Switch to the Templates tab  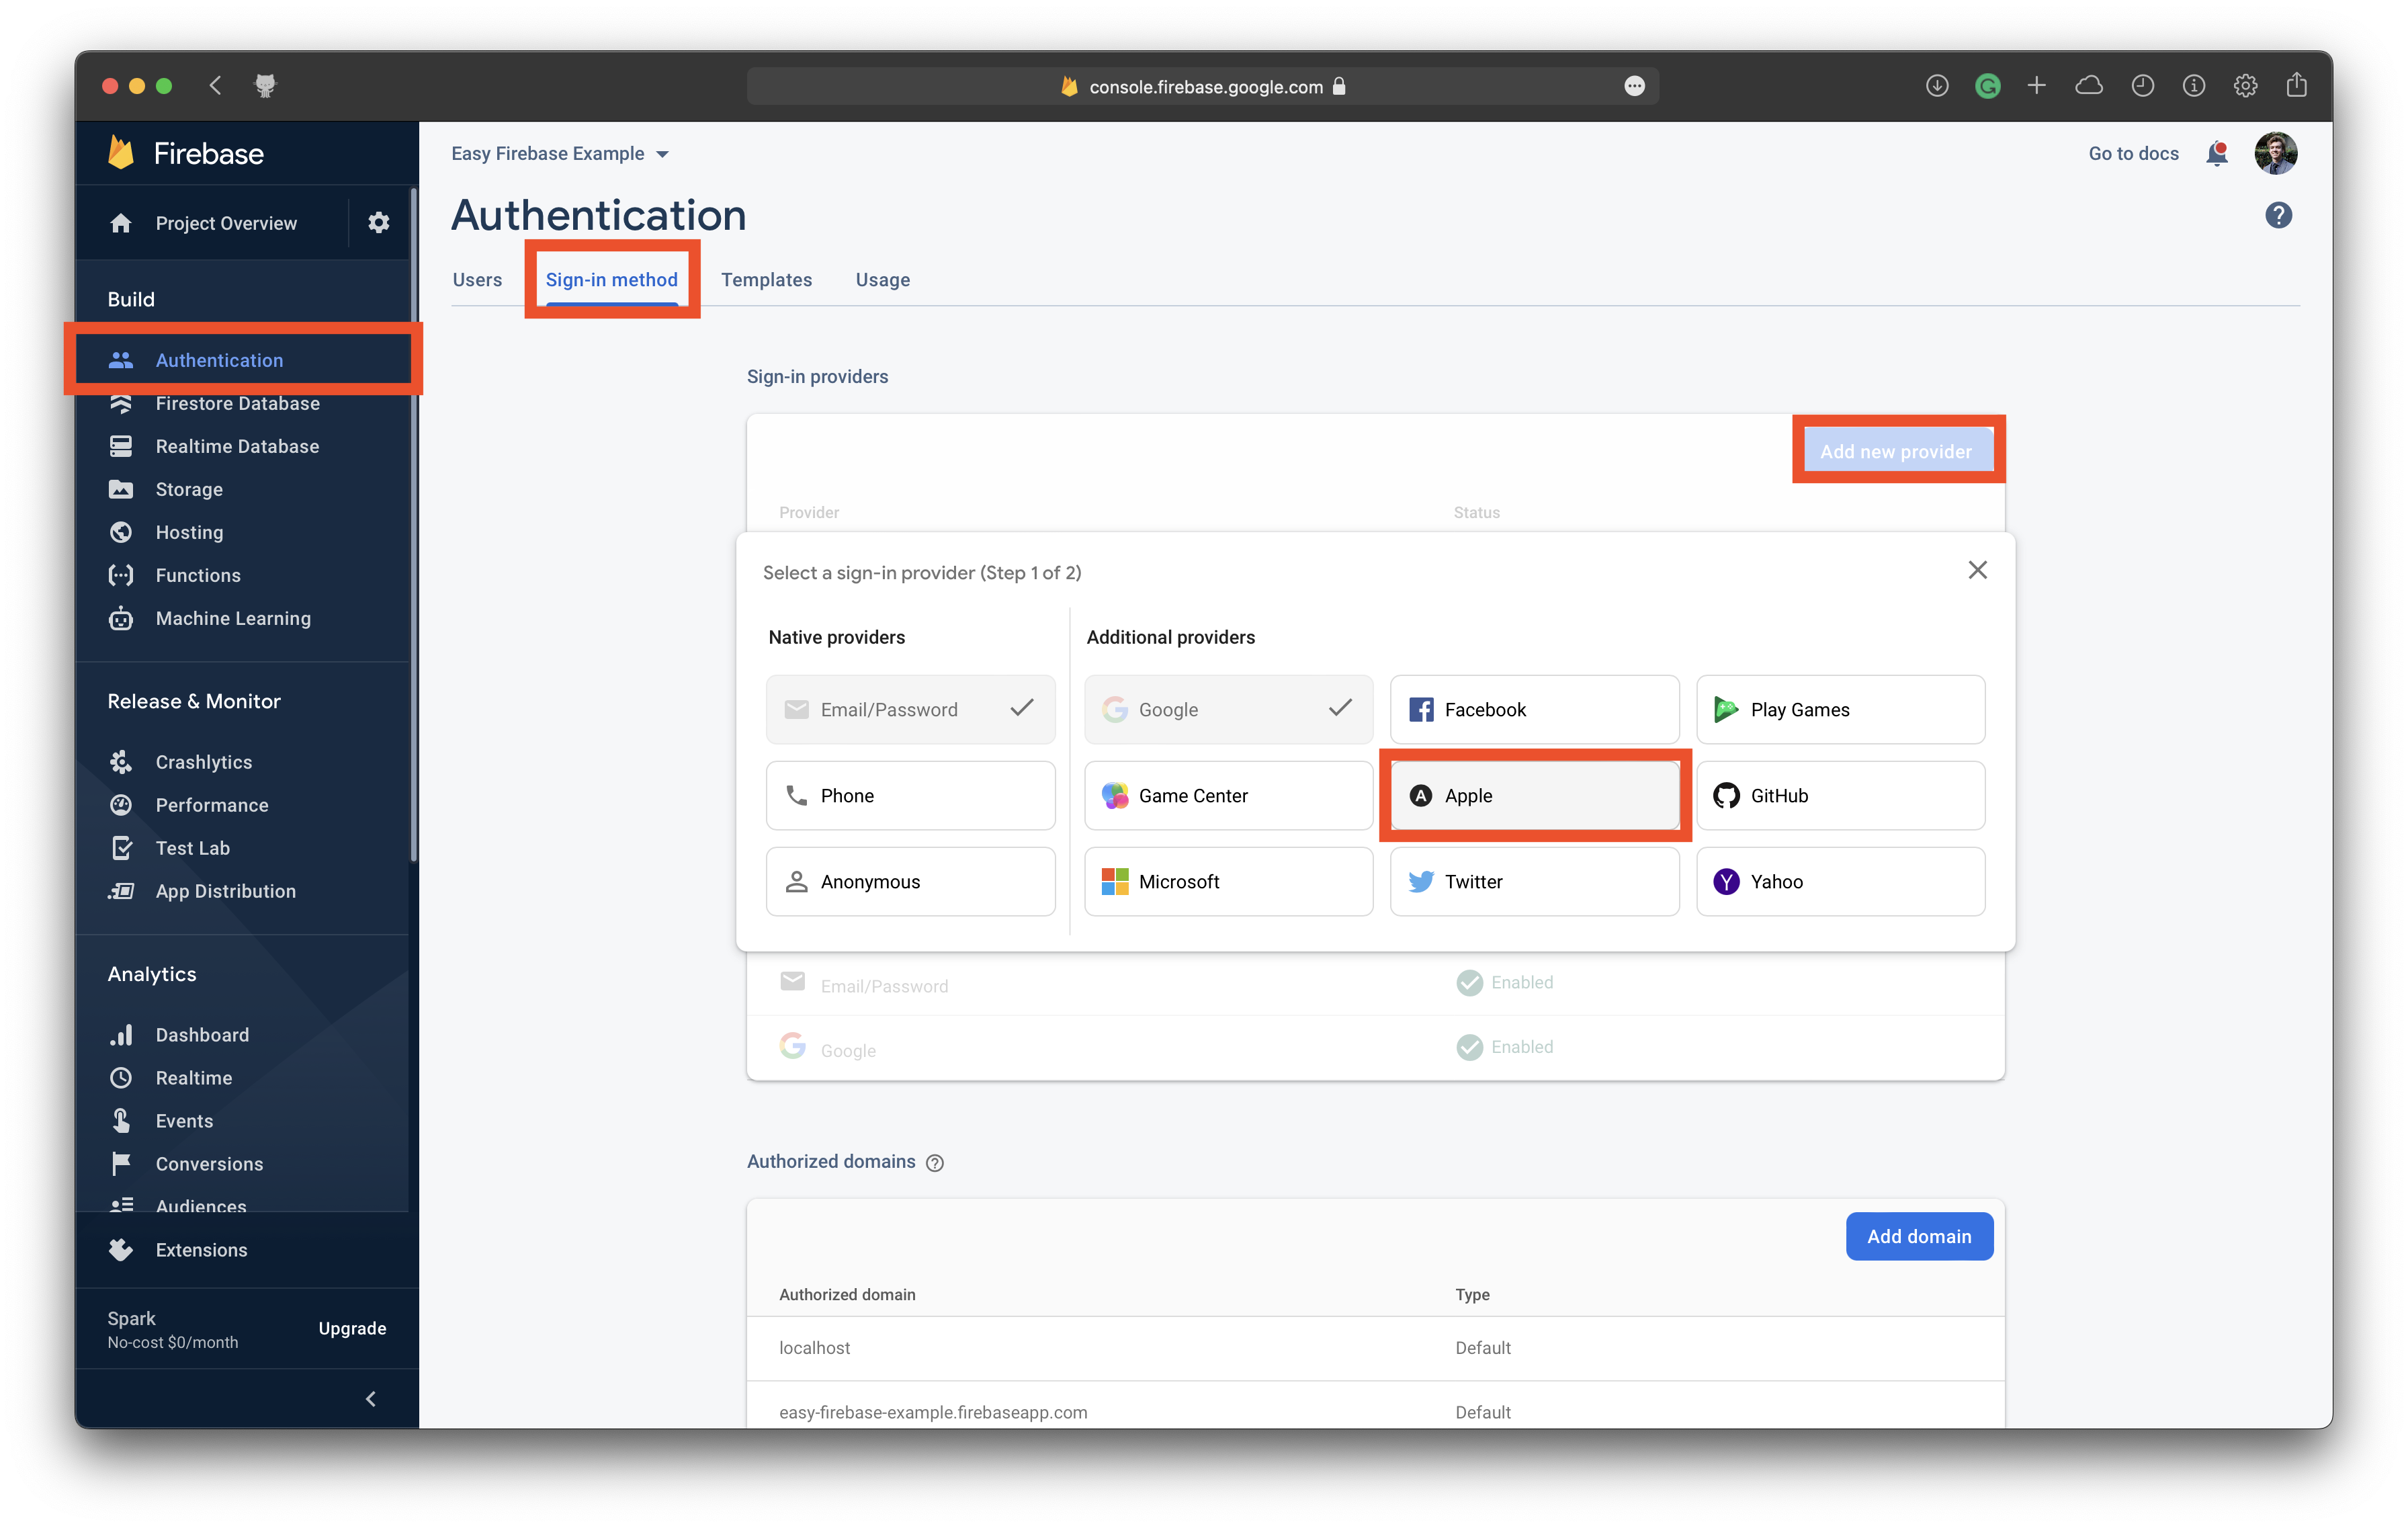[x=766, y=280]
